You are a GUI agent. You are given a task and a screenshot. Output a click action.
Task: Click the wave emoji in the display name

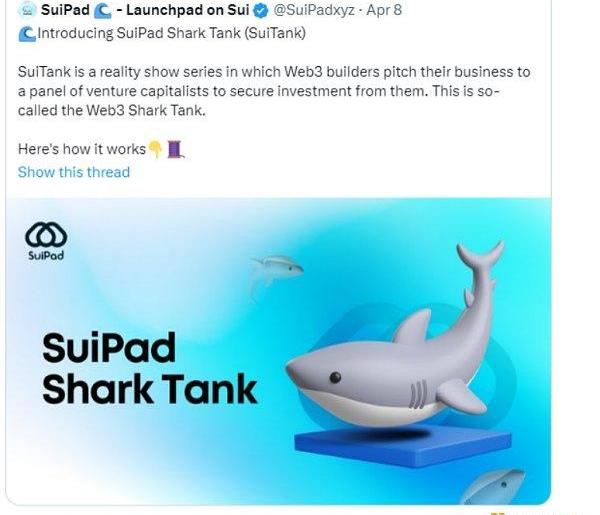click(x=104, y=12)
